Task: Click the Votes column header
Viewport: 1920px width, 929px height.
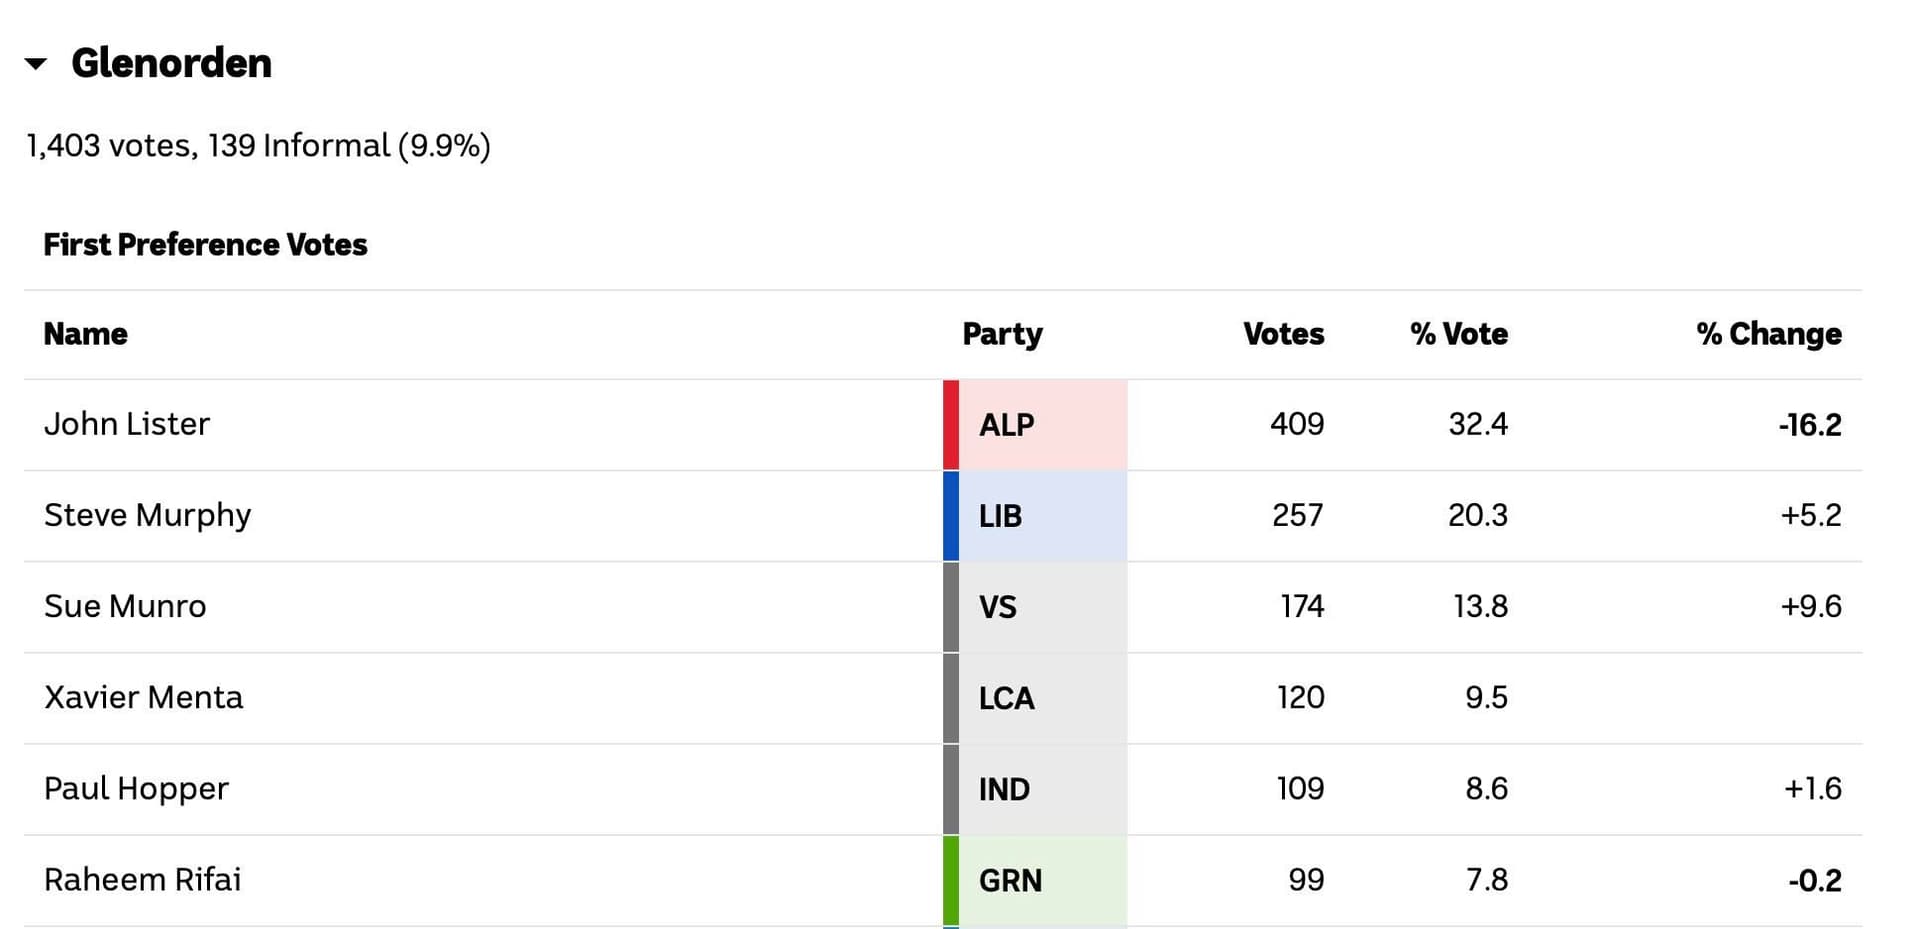Action: coord(1283,334)
